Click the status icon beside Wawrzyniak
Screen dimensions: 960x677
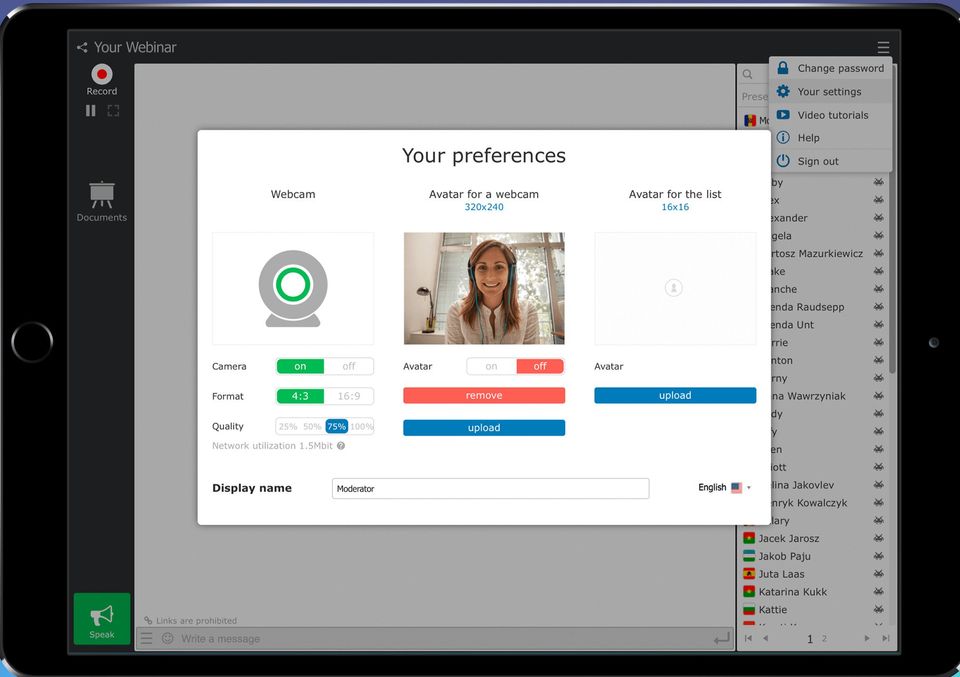879,395
